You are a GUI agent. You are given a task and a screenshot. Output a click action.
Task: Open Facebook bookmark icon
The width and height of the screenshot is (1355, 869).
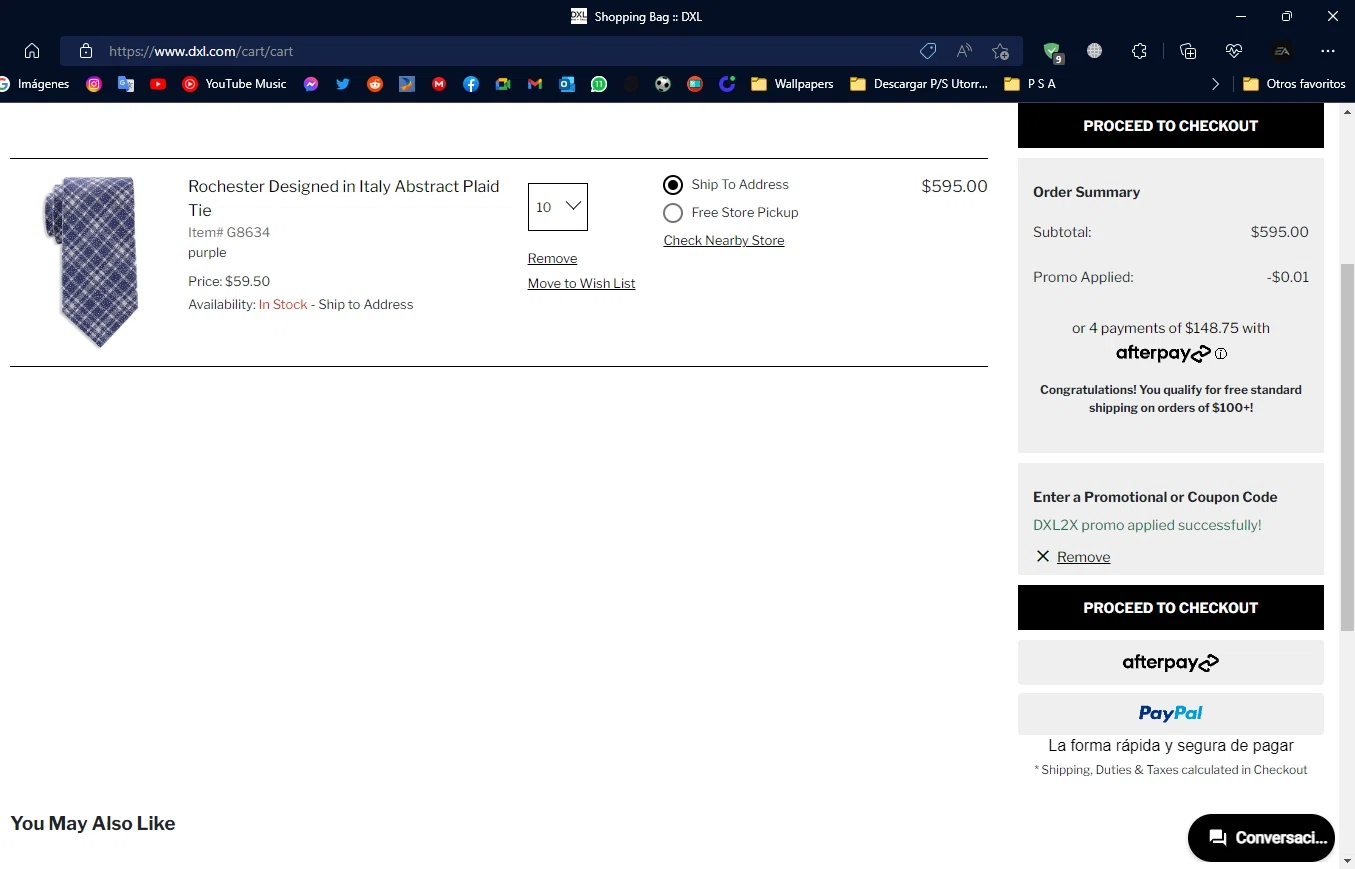point(471,84)
